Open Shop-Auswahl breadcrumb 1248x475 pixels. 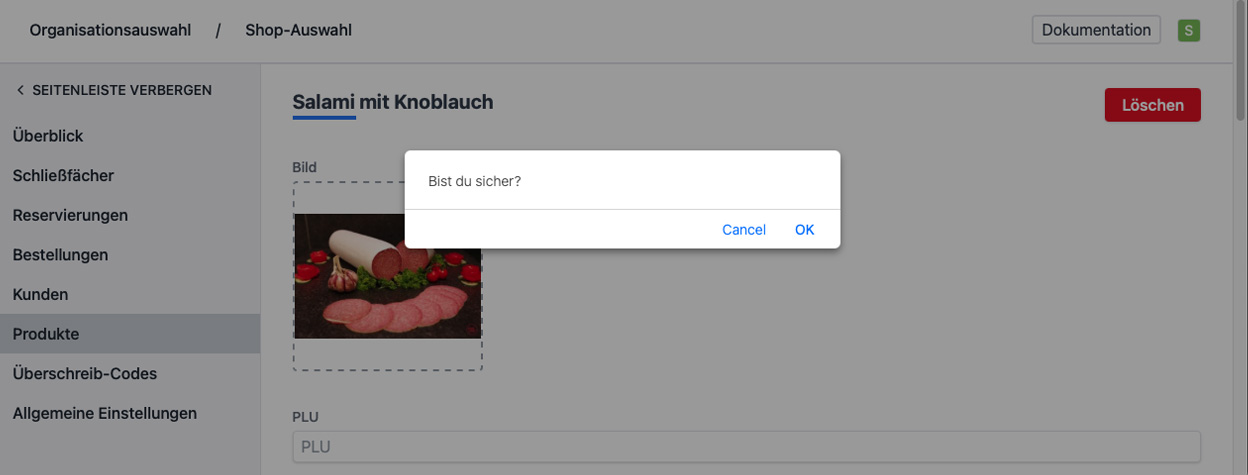point(298,30)
